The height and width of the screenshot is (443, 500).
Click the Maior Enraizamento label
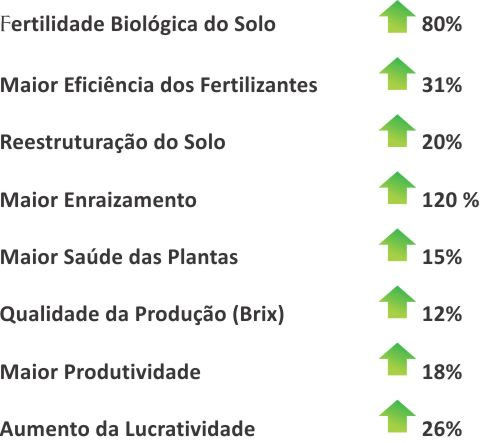pyautogui.click(x=98, y=200)
